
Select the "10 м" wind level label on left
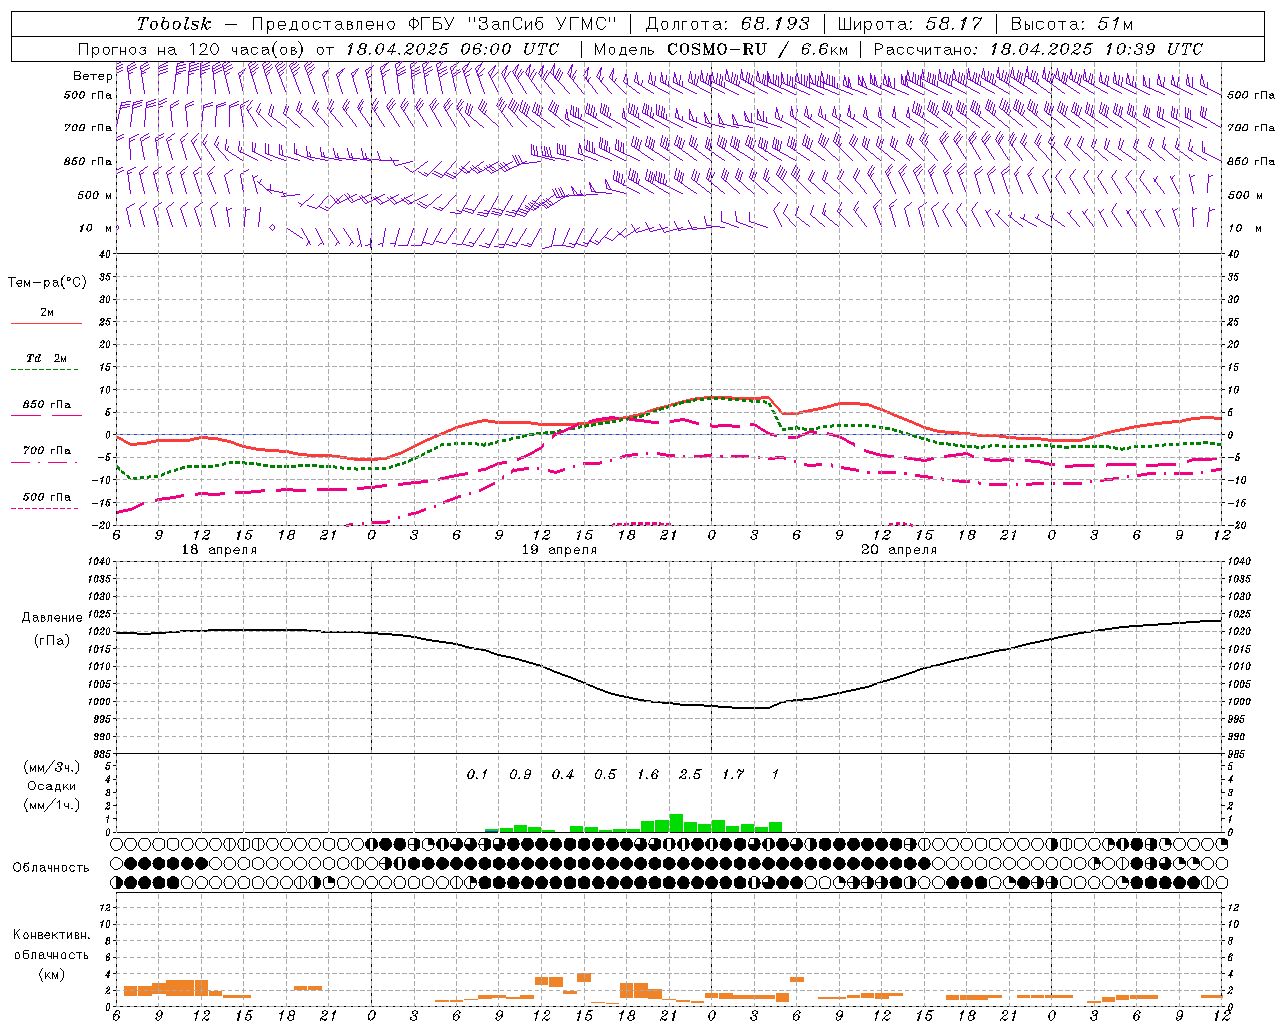[95, 228]
